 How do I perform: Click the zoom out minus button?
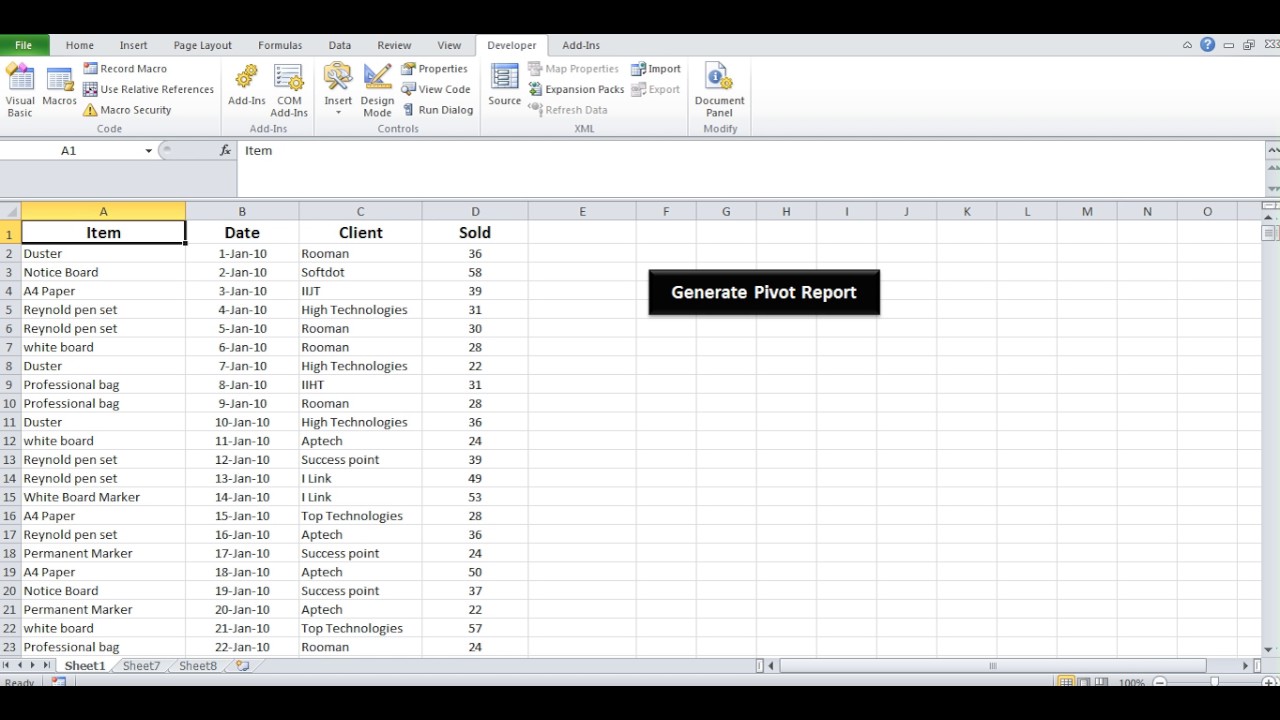click(x=1160, y=683)
